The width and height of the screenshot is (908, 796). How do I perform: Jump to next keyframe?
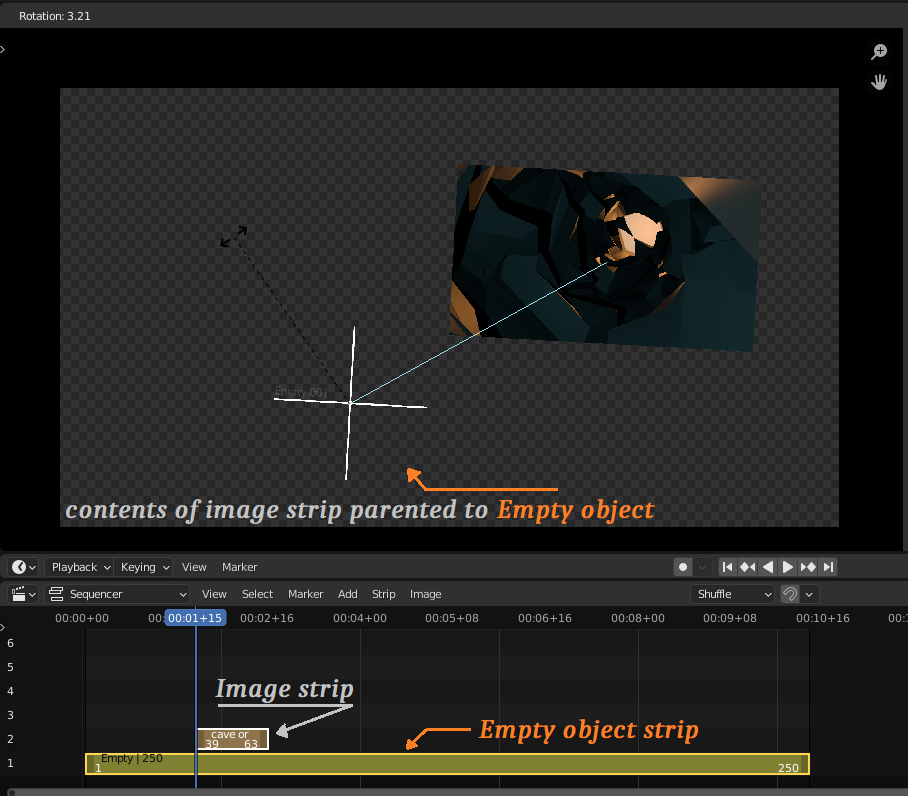click(x=808, y=567)
